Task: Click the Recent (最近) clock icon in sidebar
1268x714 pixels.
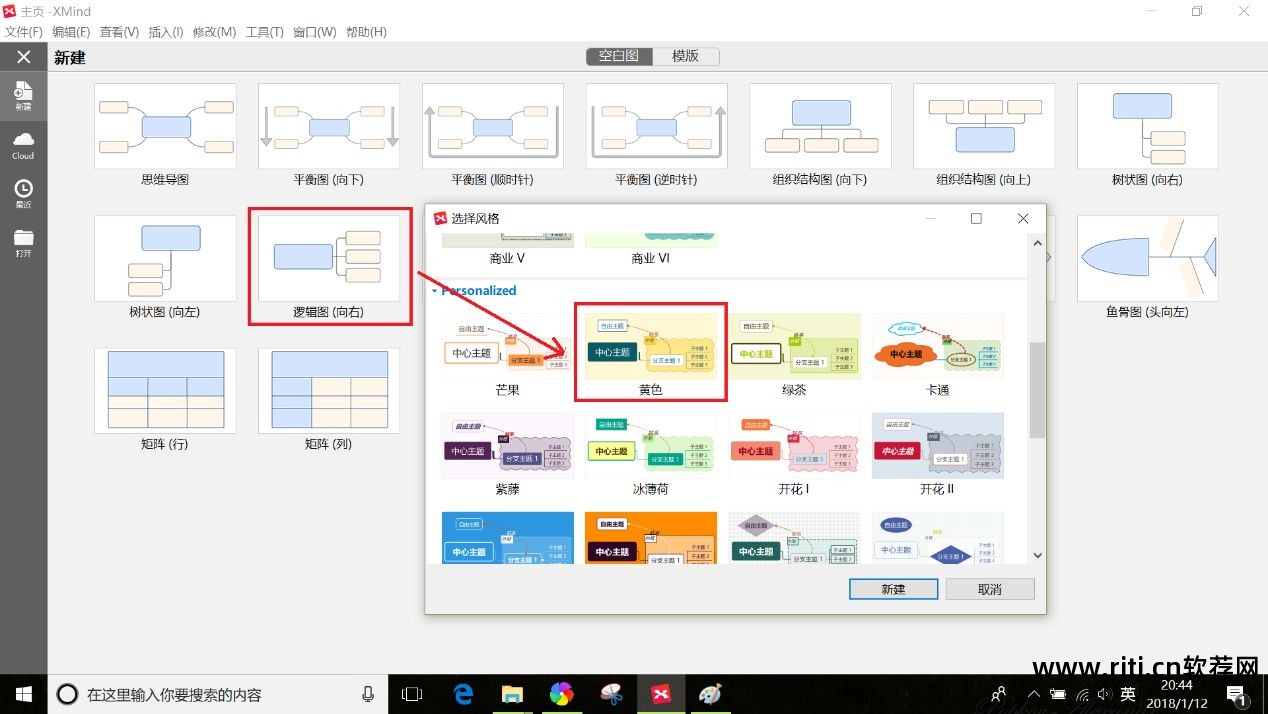Action: click(23, 192)
